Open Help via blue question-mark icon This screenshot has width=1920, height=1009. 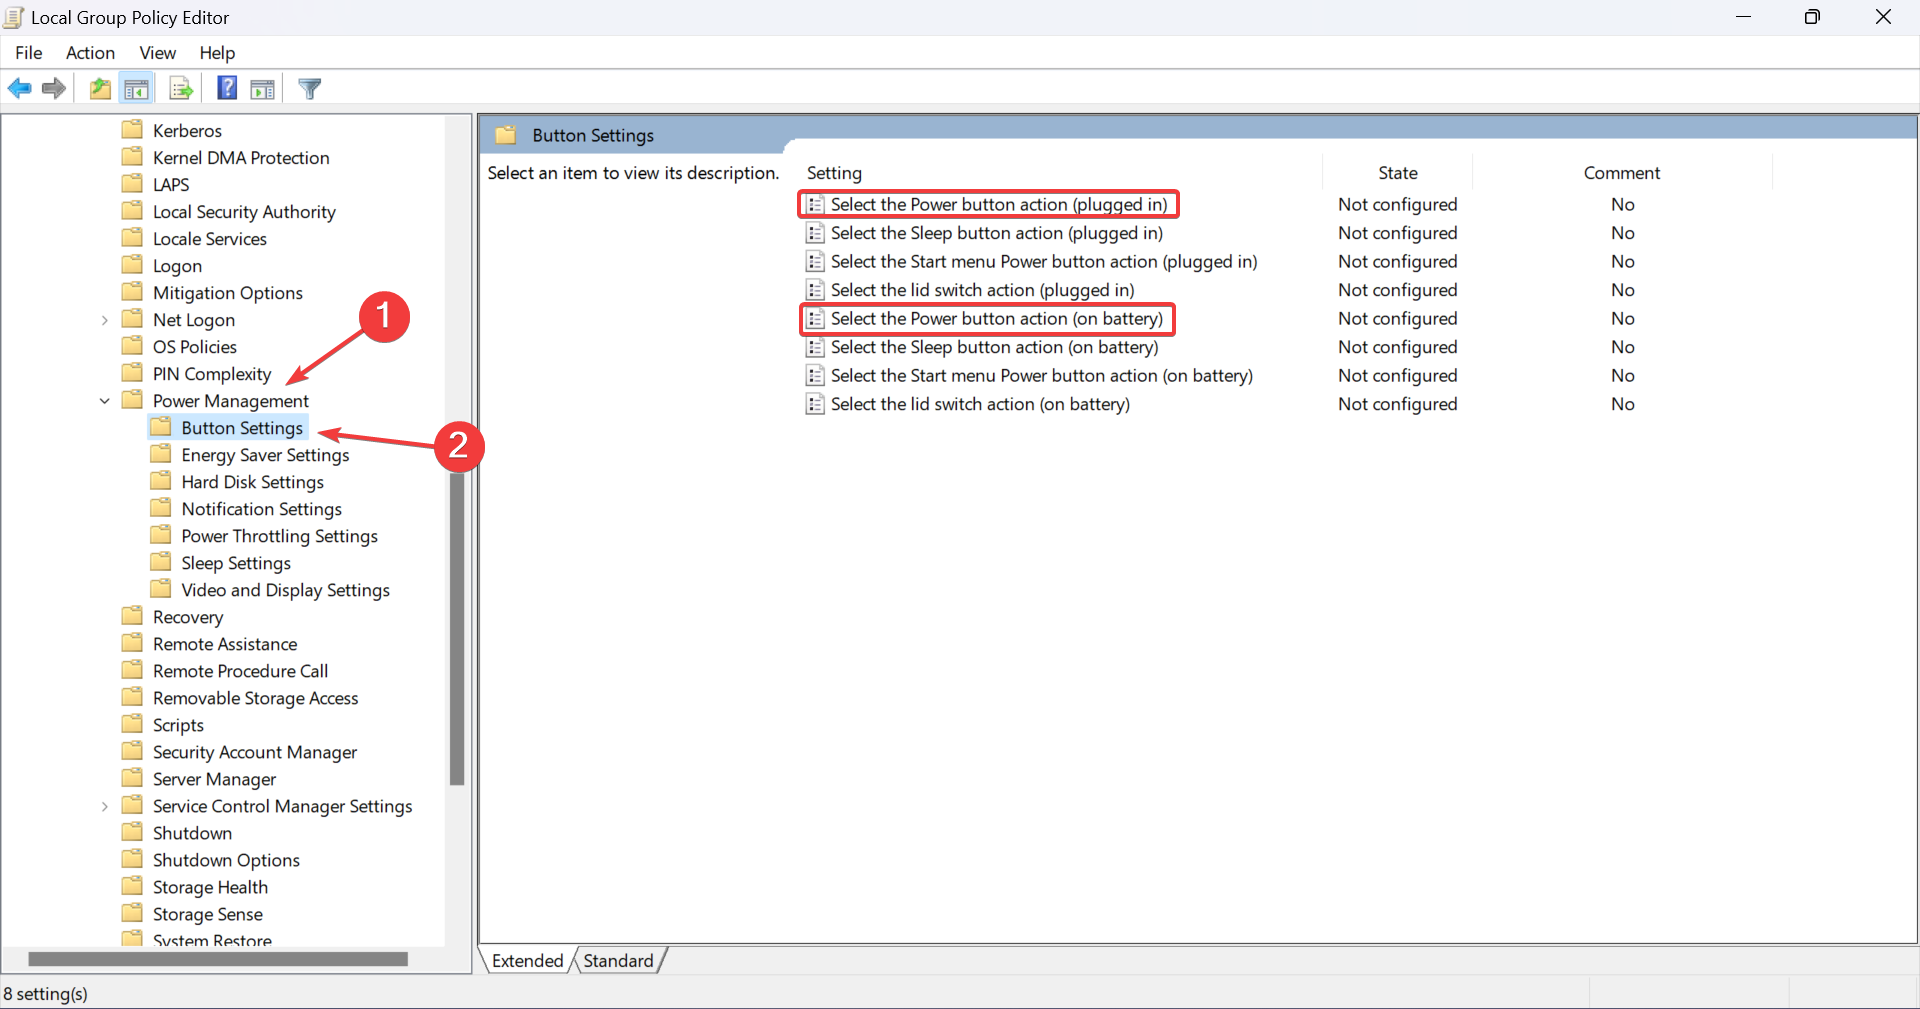tap(227, 89)
